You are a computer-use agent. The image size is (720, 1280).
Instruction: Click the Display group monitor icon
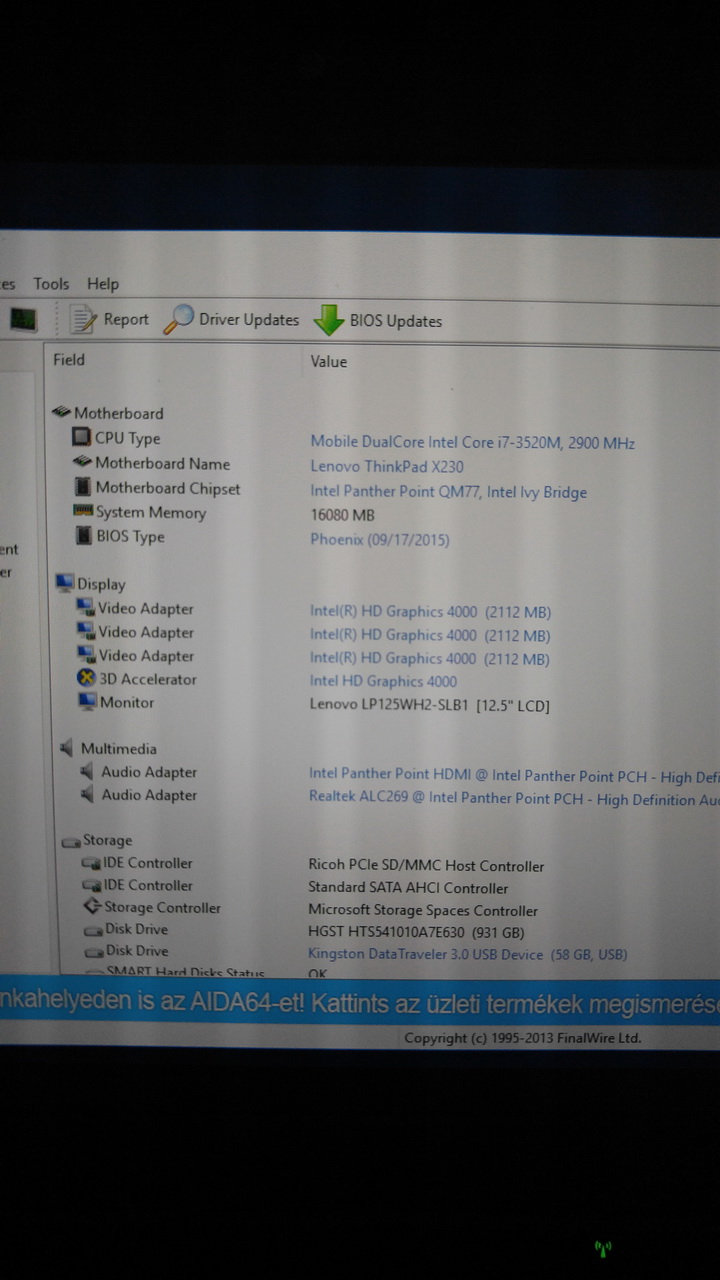(x=65, y=583)
